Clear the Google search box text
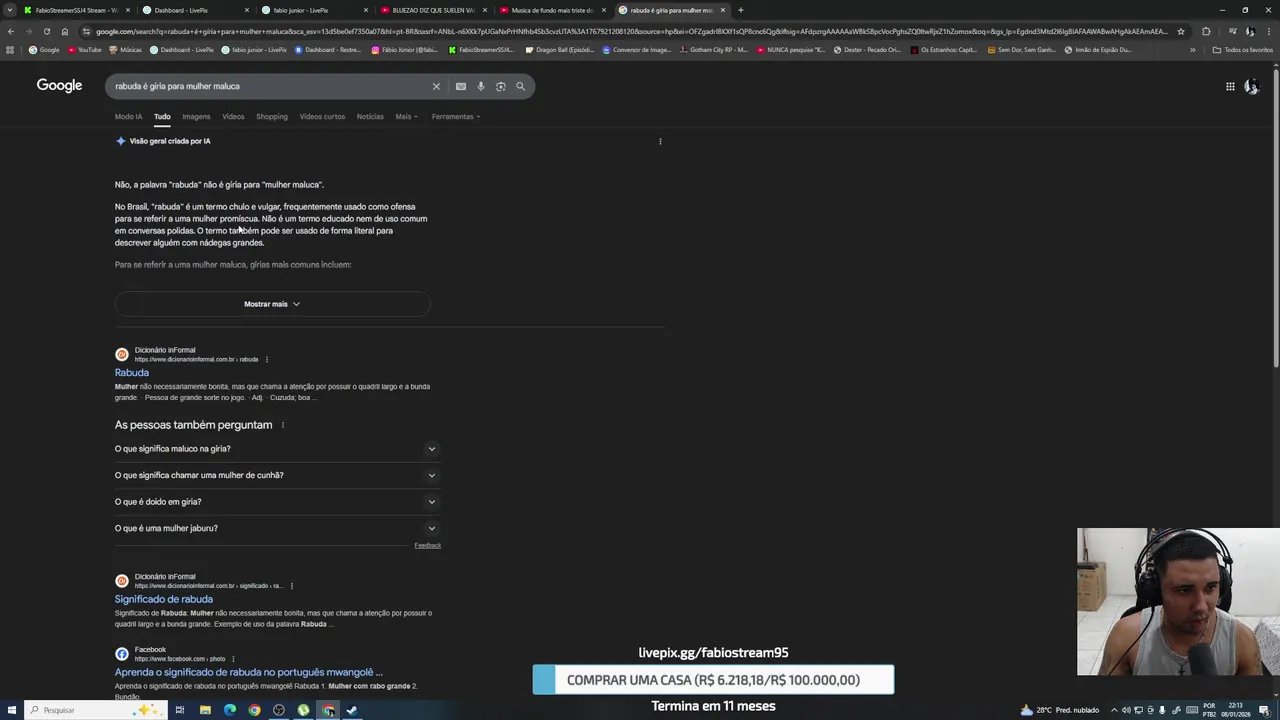1280x720 pixels. coord(436,86)
